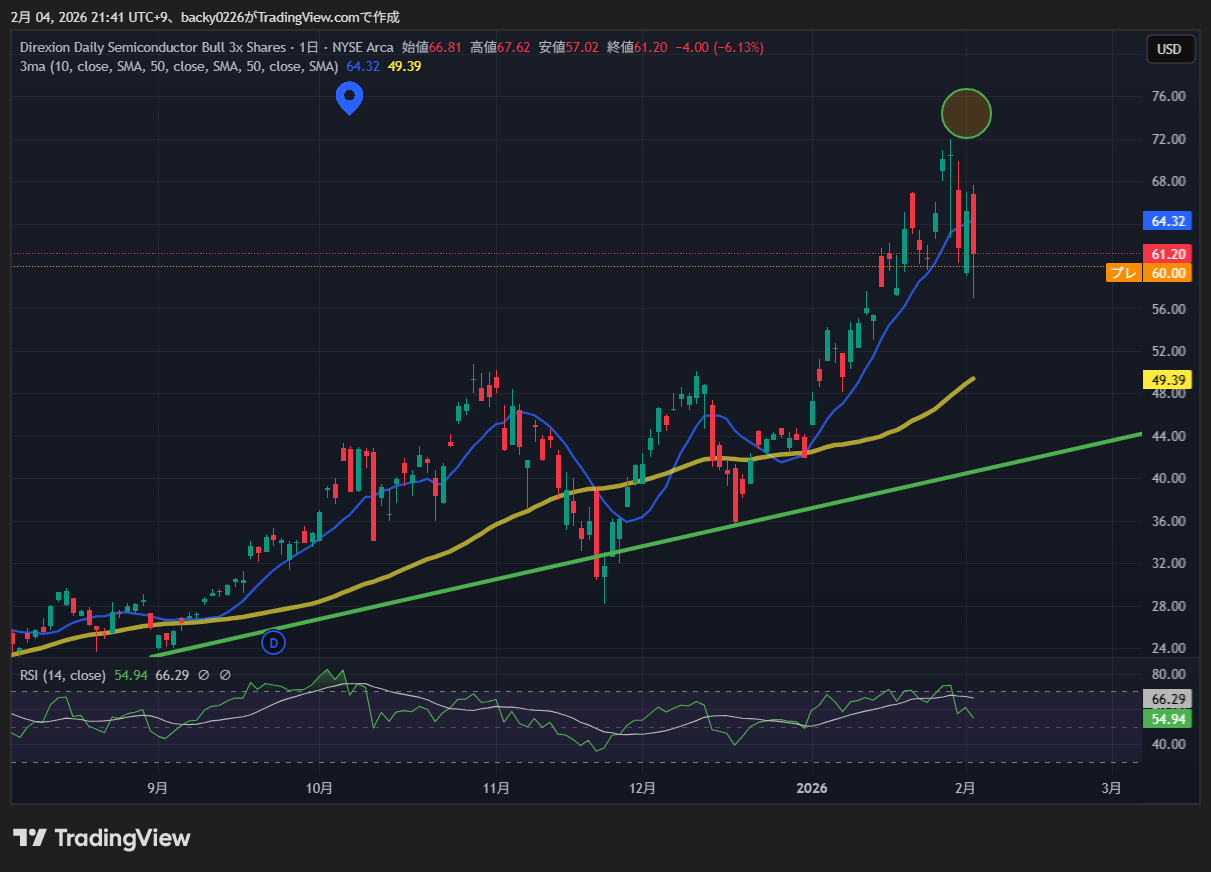Click the yellow 49.39 moving average price label
Viewport: 1211px width, 872px height.
[1168, 380]
